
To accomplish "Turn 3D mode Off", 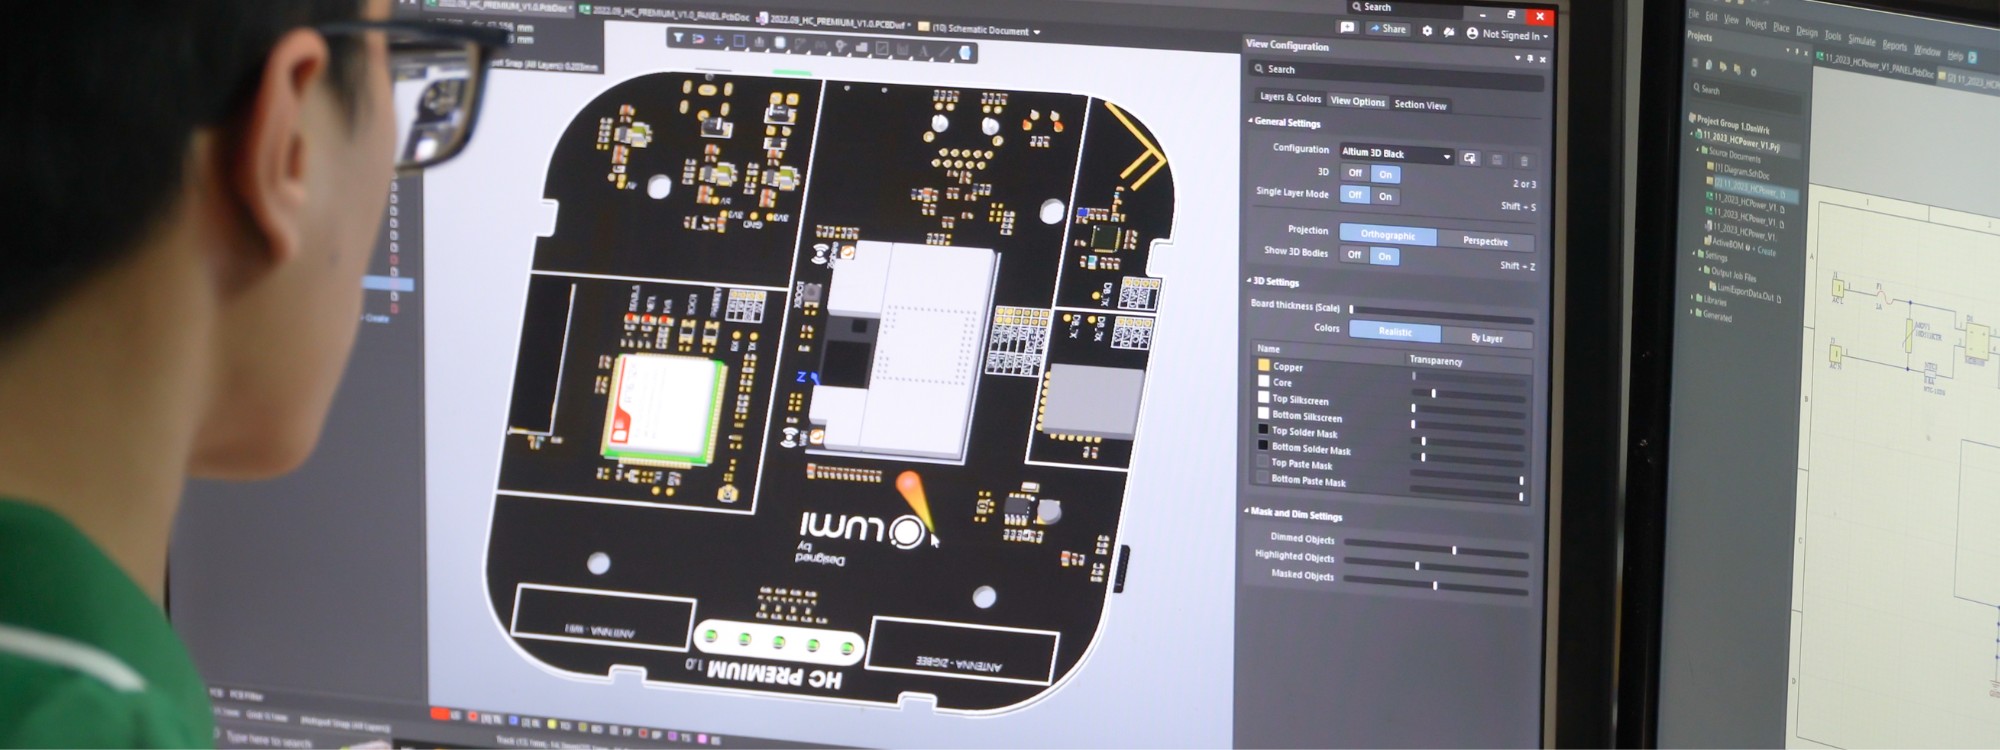I will (1355, 173).
